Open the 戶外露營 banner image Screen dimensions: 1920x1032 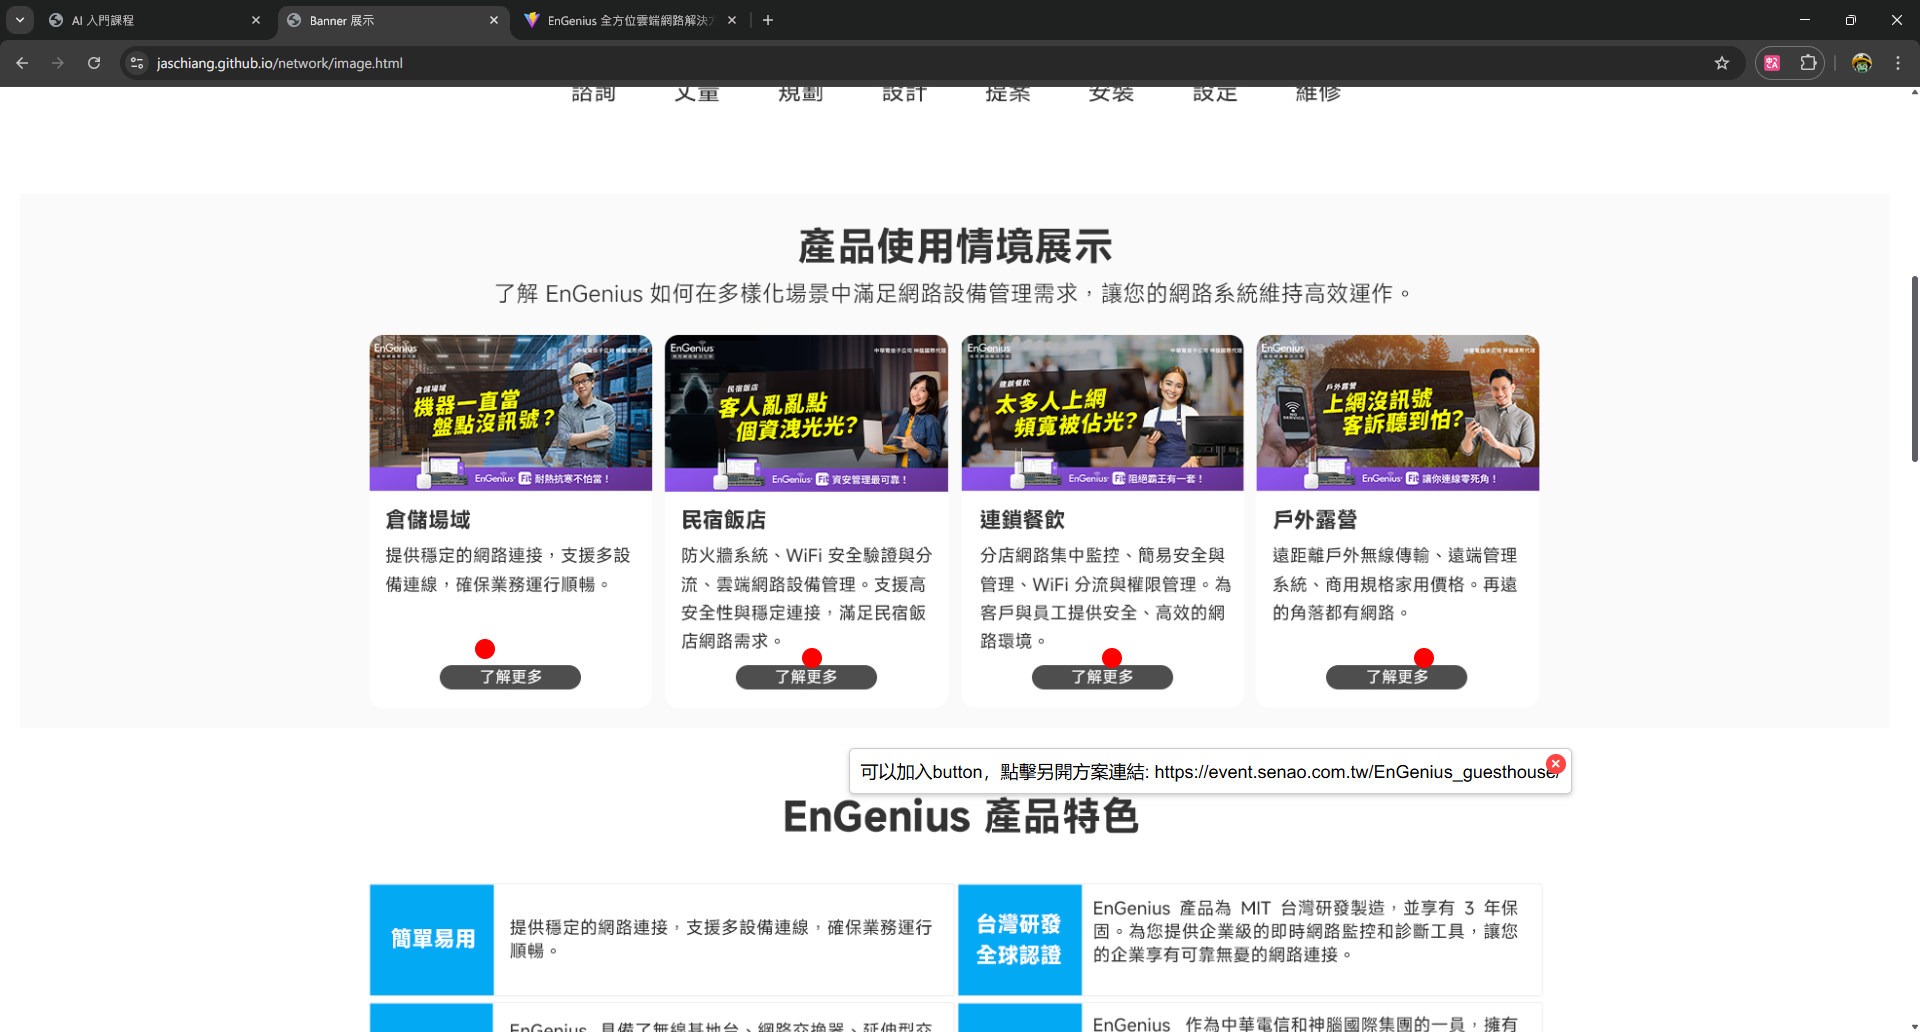tap(1397, 413)
